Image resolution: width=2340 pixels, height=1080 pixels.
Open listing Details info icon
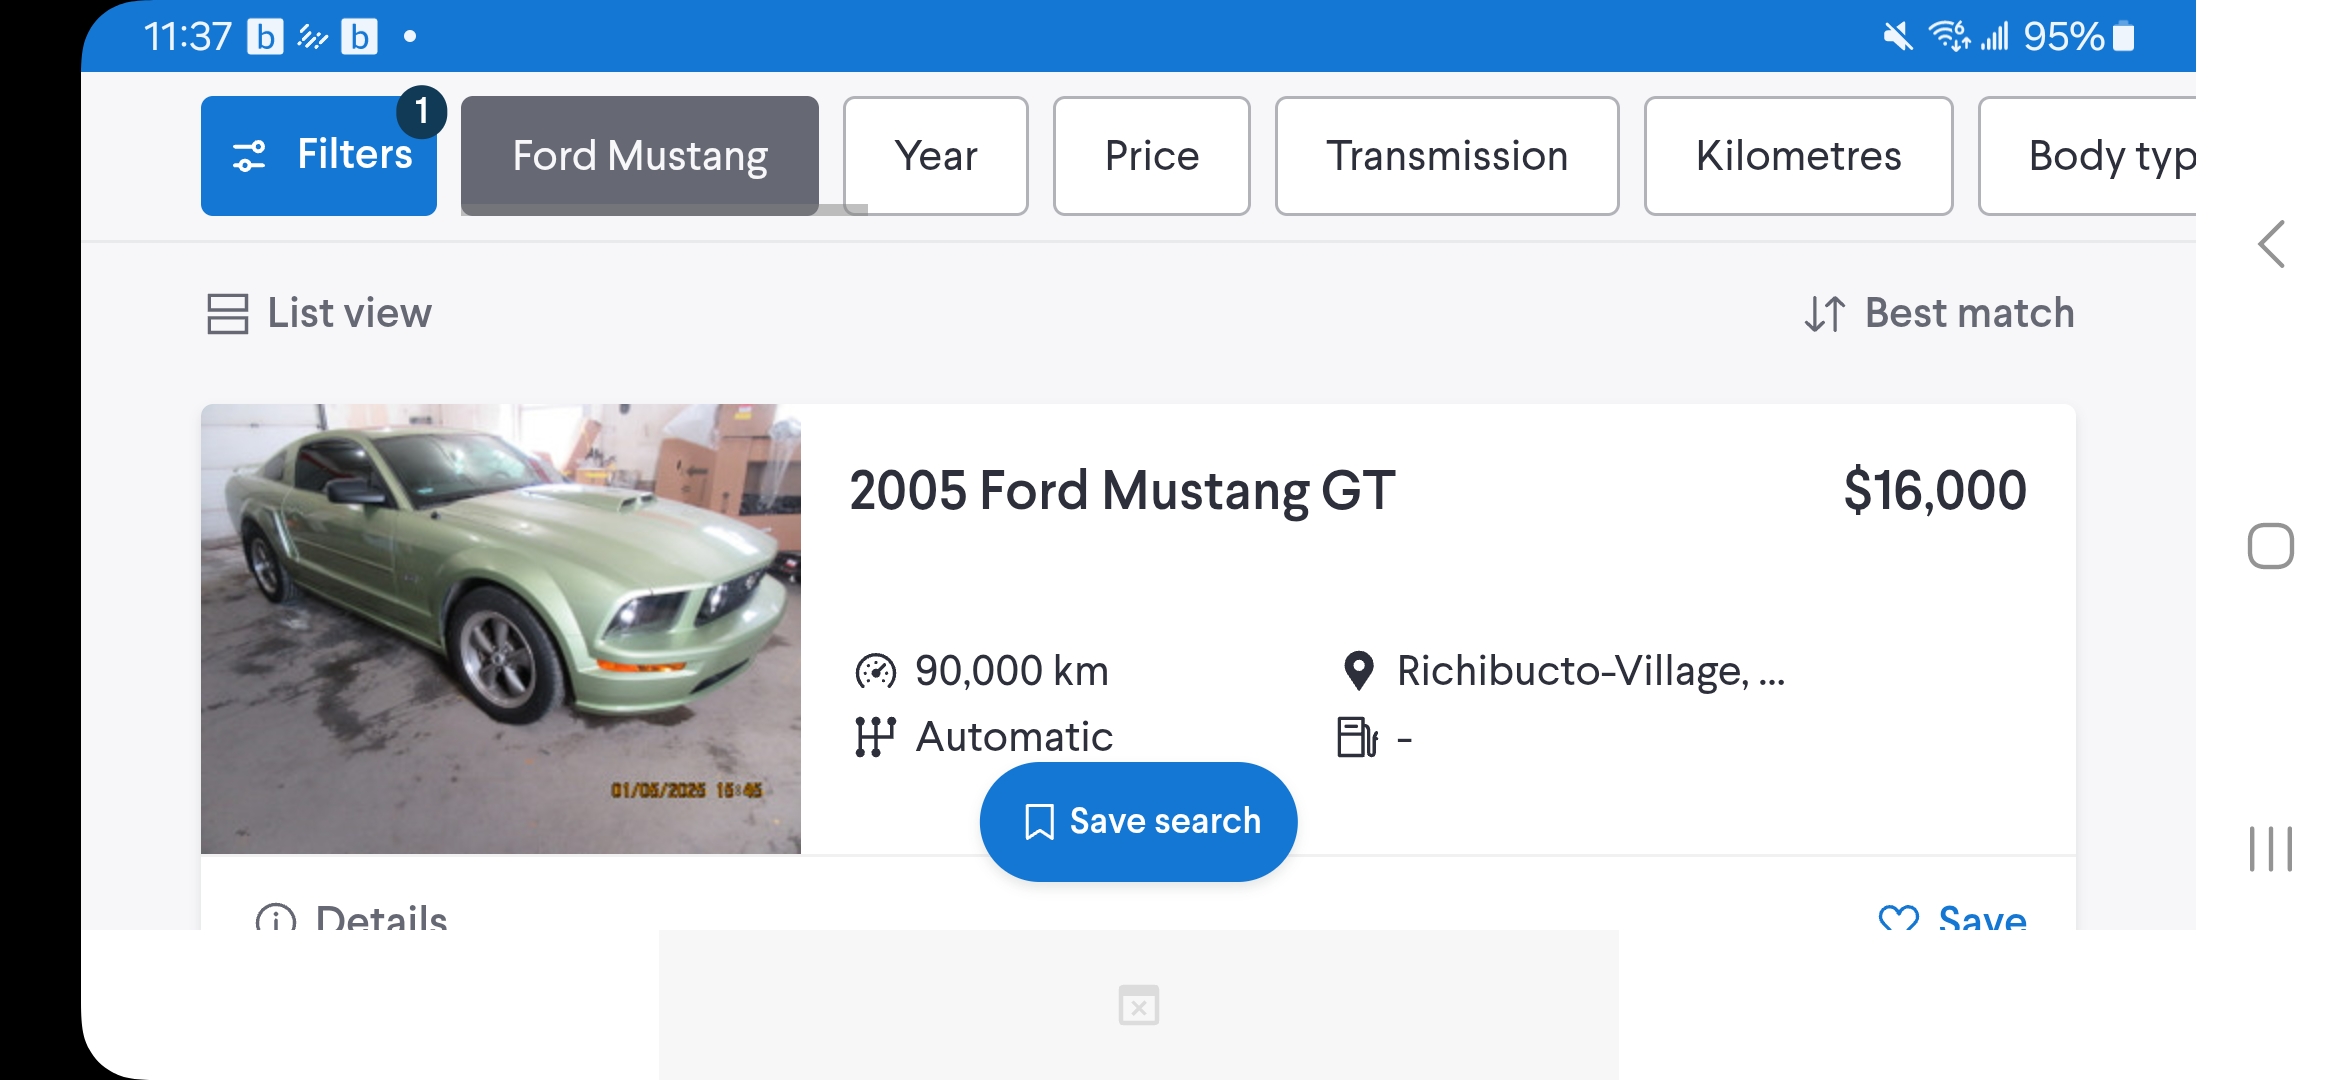click(276, 917)
